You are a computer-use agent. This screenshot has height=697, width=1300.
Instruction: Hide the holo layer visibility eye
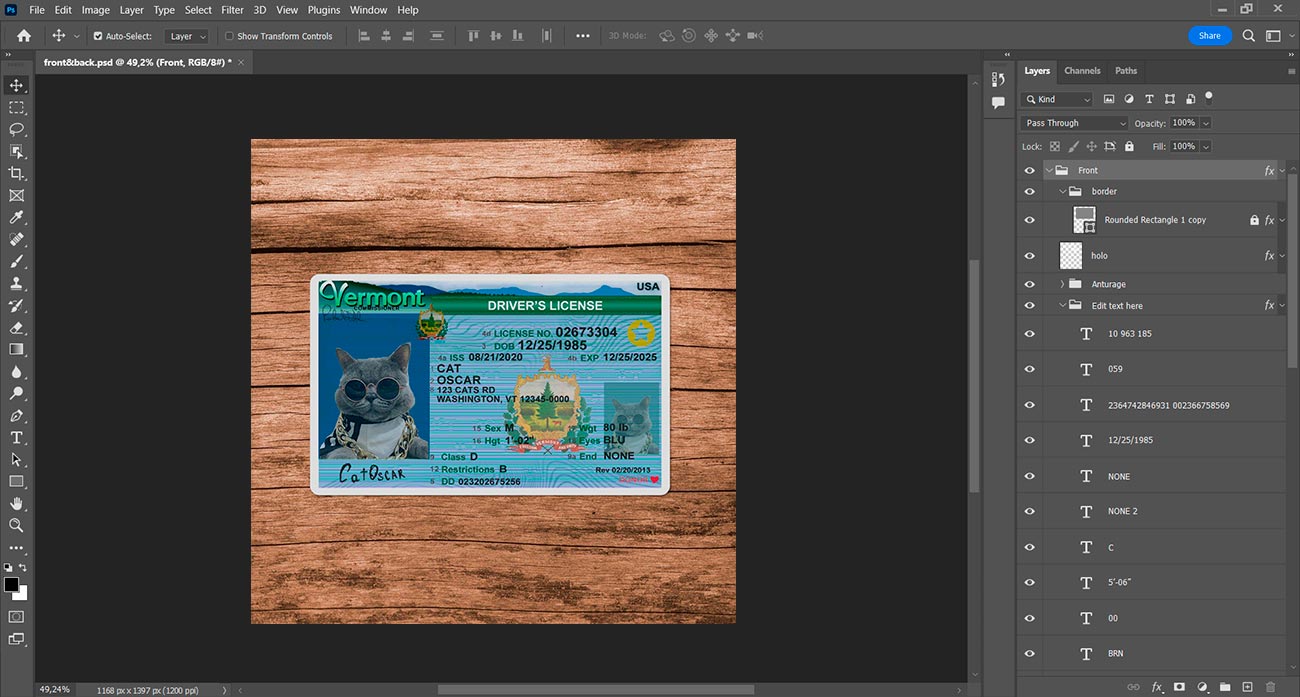1030,256
